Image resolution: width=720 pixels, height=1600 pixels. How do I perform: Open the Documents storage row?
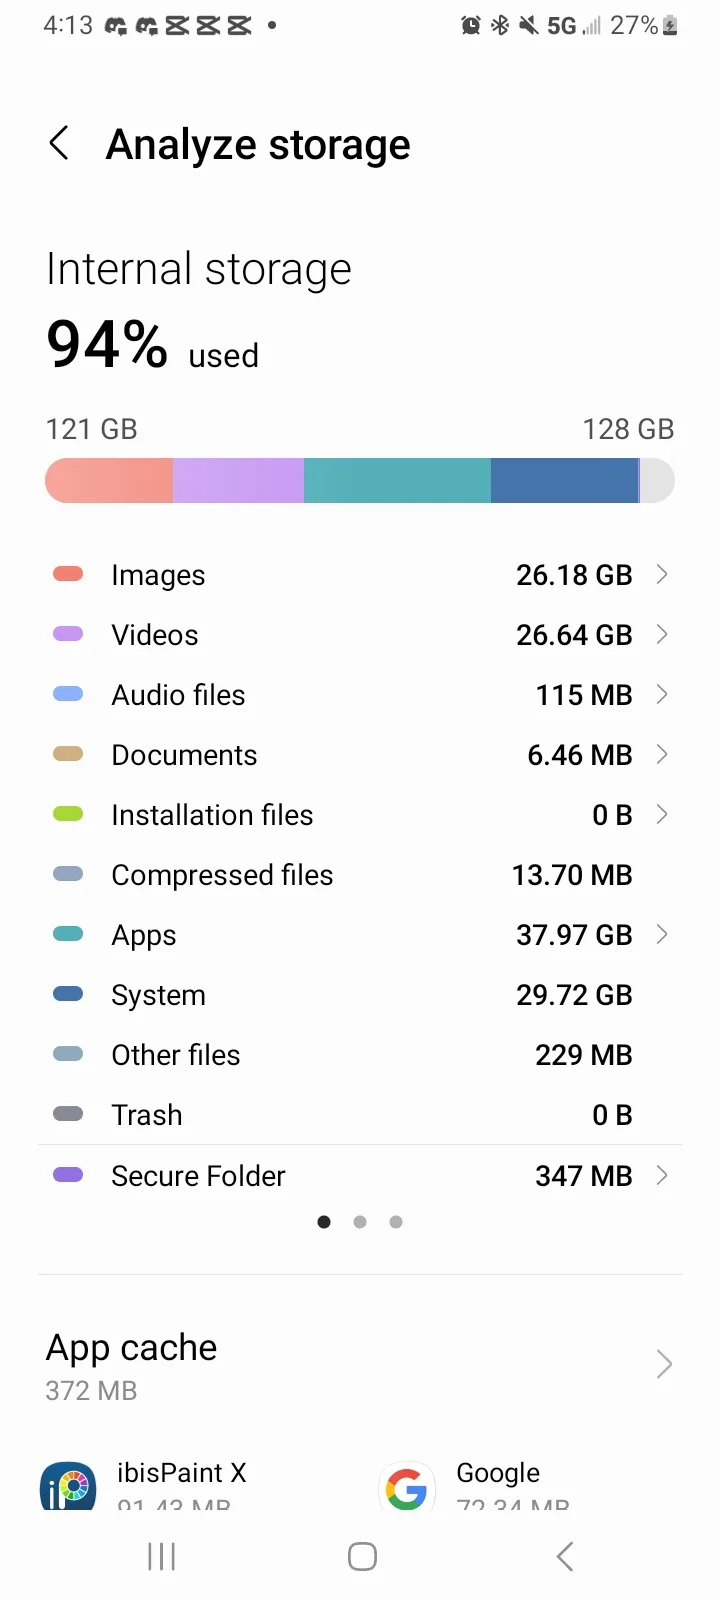click(360, 755)
